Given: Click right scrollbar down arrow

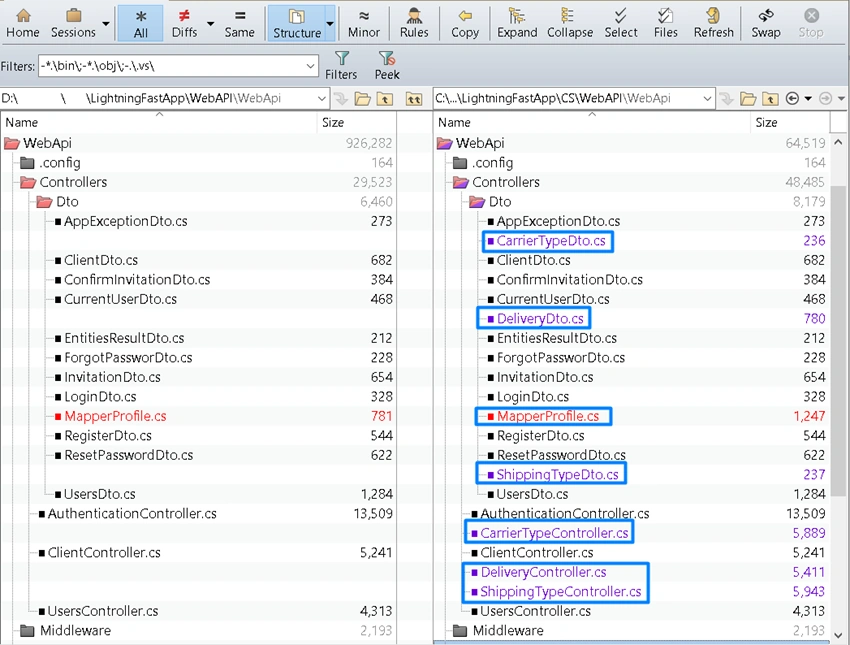Looking at the screenshot, I should 838,635.
